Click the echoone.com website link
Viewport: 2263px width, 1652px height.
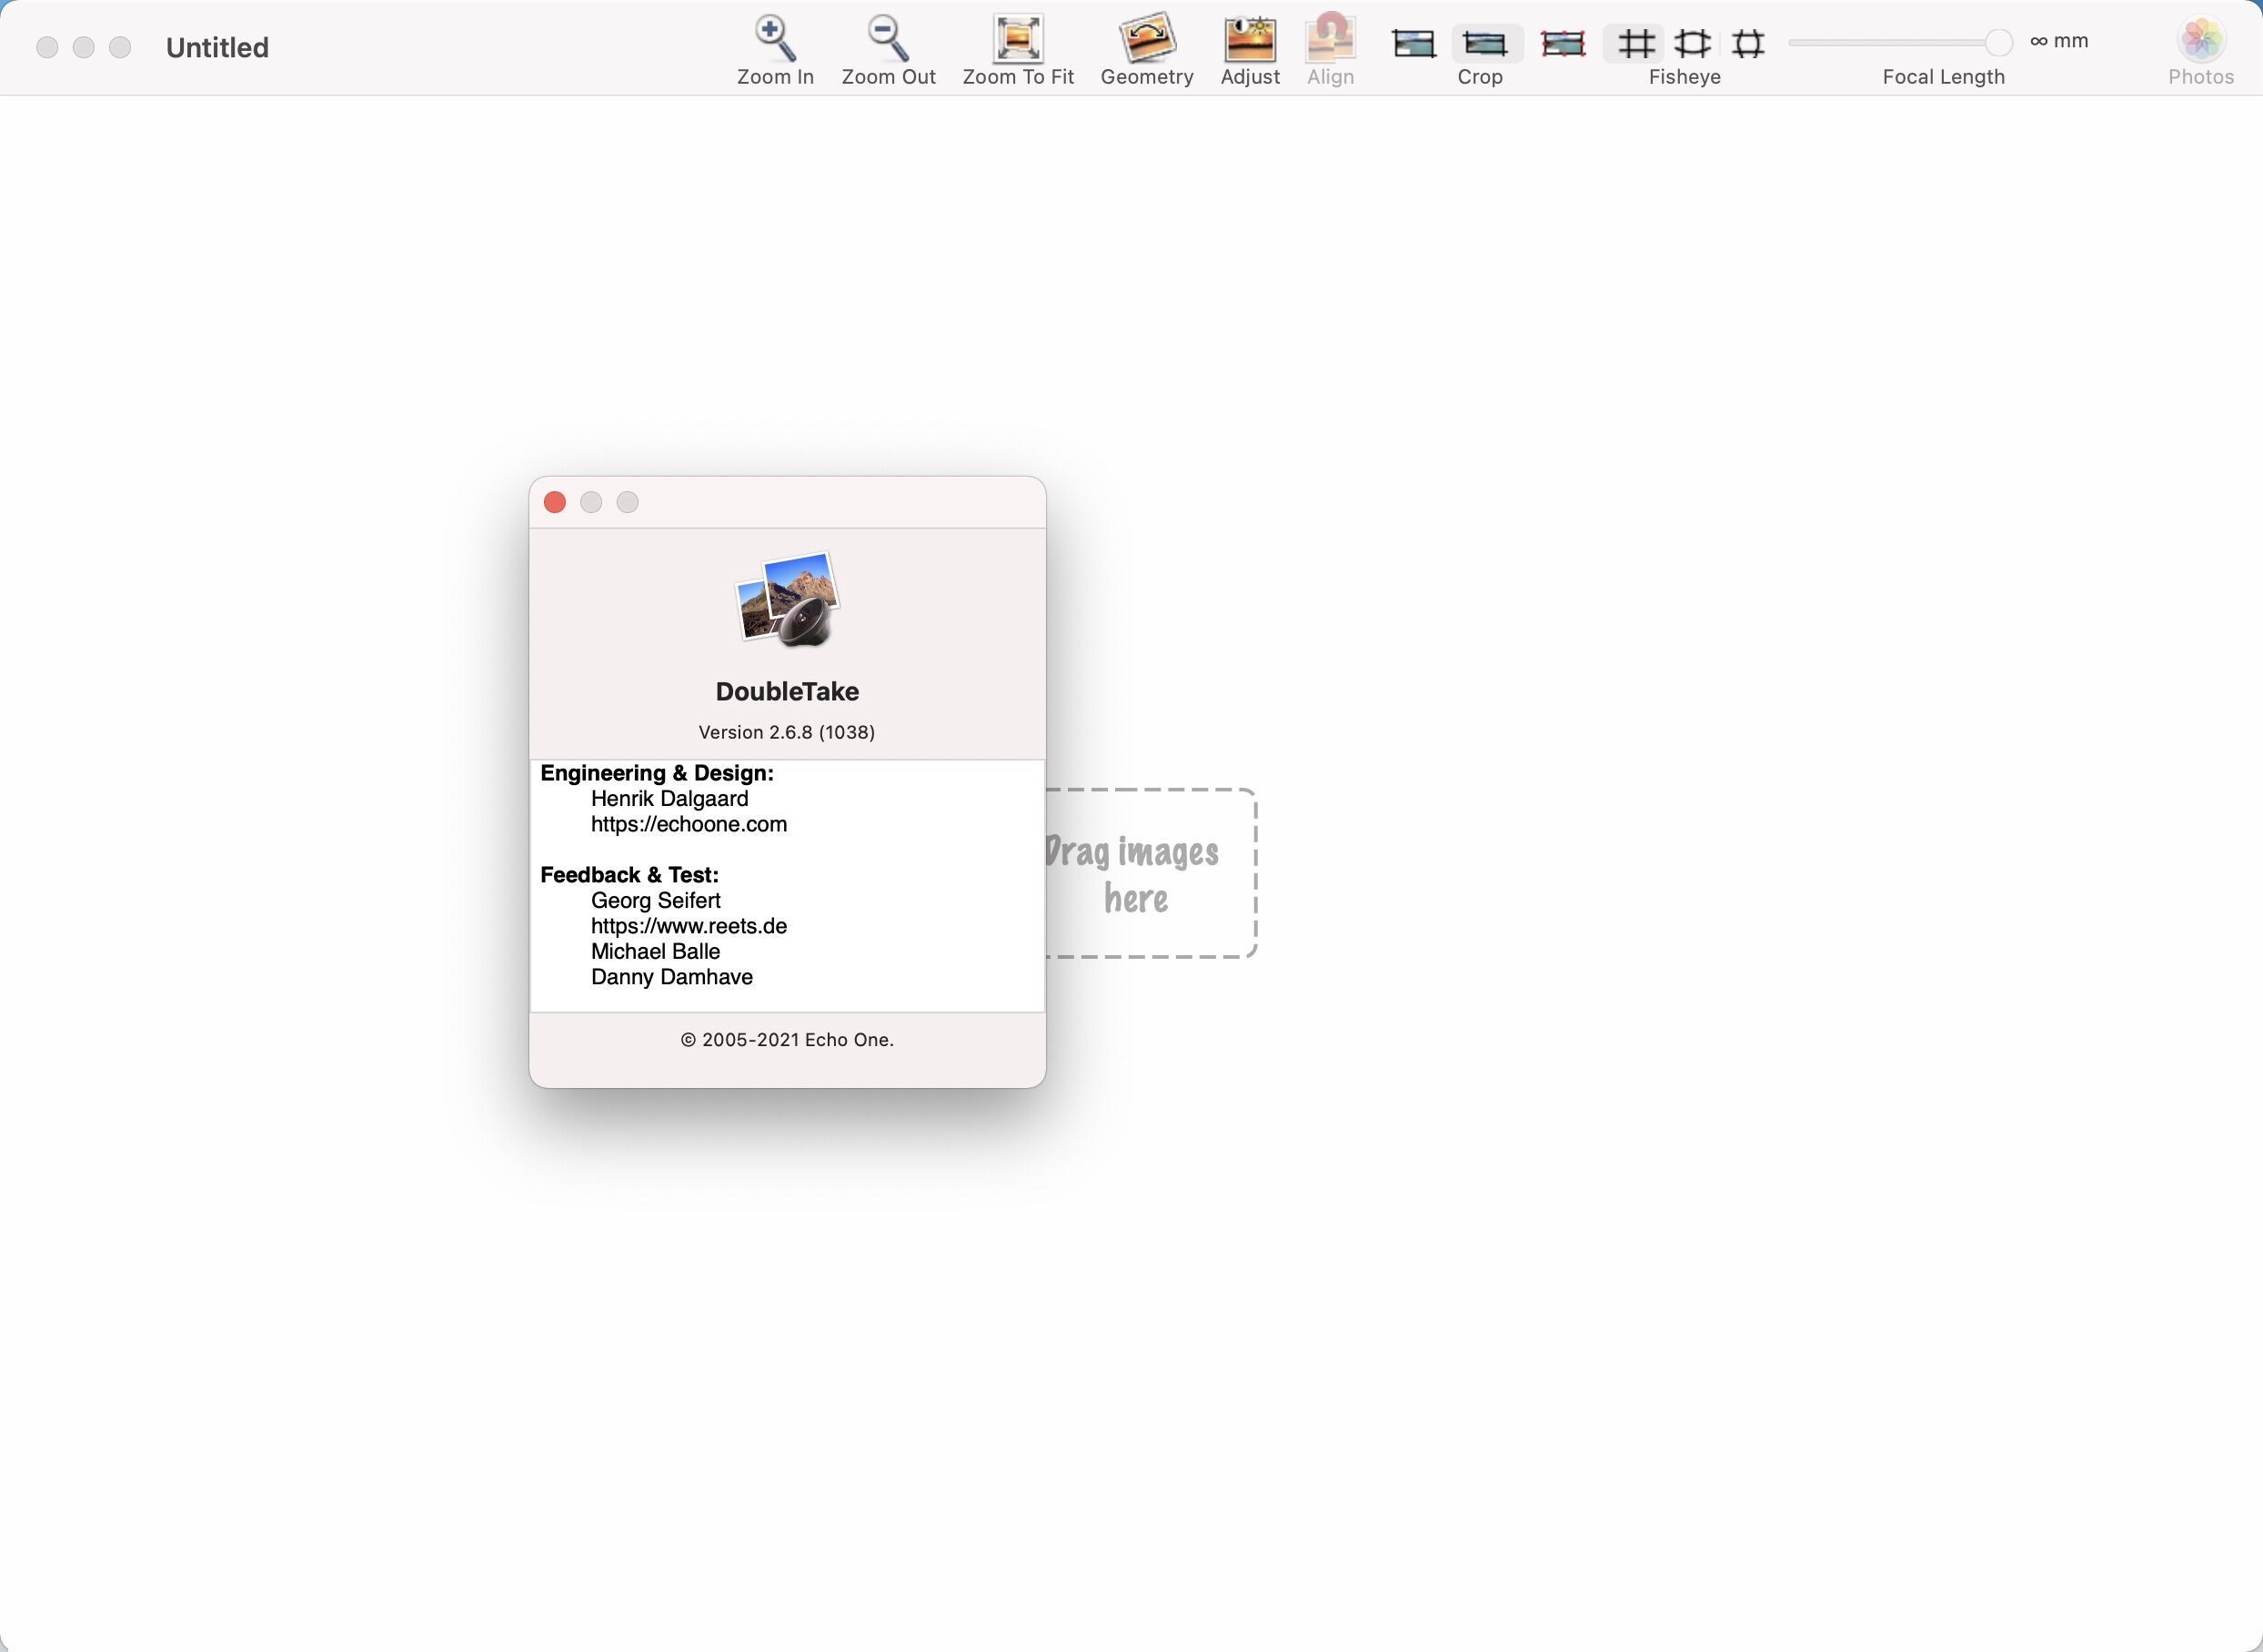click(689, 822)
